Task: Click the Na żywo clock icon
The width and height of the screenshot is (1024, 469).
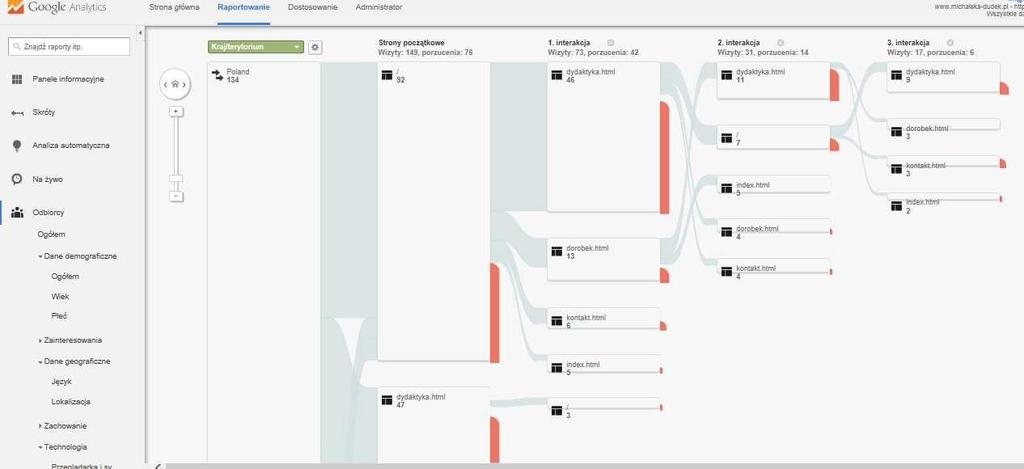Action: [x=16, y=179]
